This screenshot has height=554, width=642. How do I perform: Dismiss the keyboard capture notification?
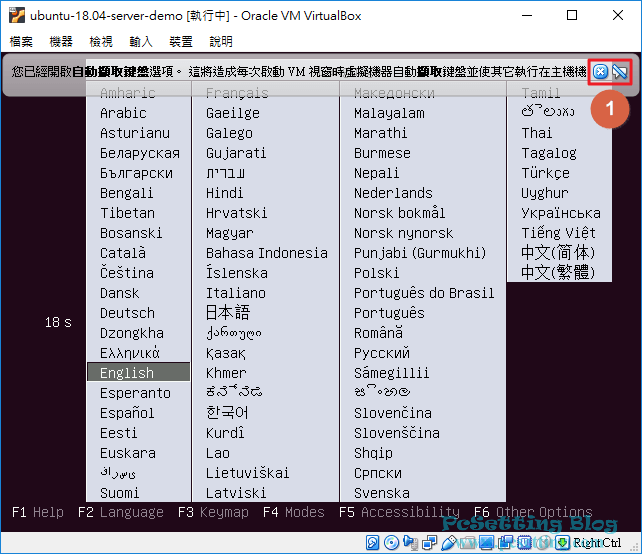coord(600,71)
